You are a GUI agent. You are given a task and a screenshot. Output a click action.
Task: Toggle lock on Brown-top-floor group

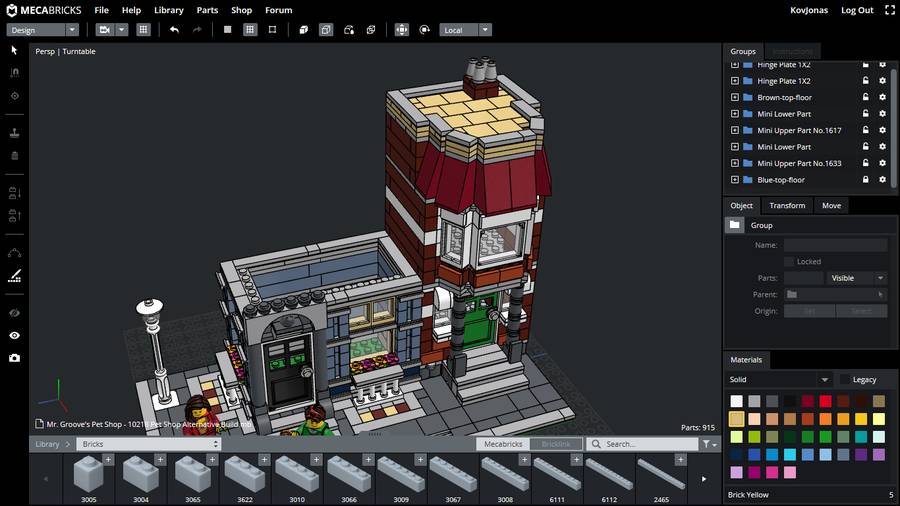point(866,98)
